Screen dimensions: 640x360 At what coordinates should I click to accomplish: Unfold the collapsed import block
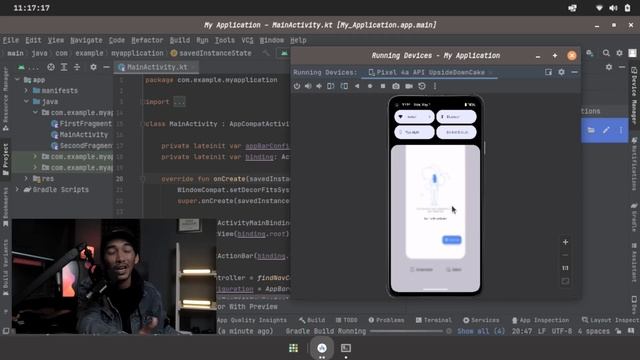[x=179, y=102]
